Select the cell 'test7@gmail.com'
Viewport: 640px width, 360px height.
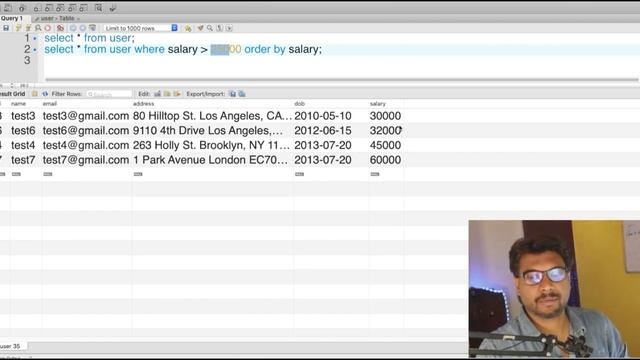[x=86, y=160]
